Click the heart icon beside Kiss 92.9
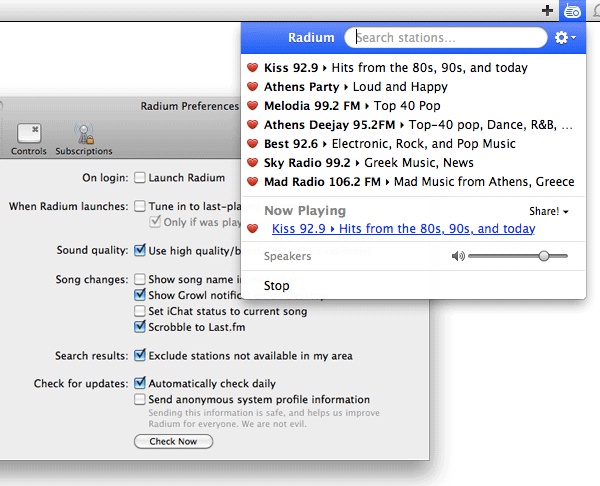600x486 pixels. (x=253, y=68)
